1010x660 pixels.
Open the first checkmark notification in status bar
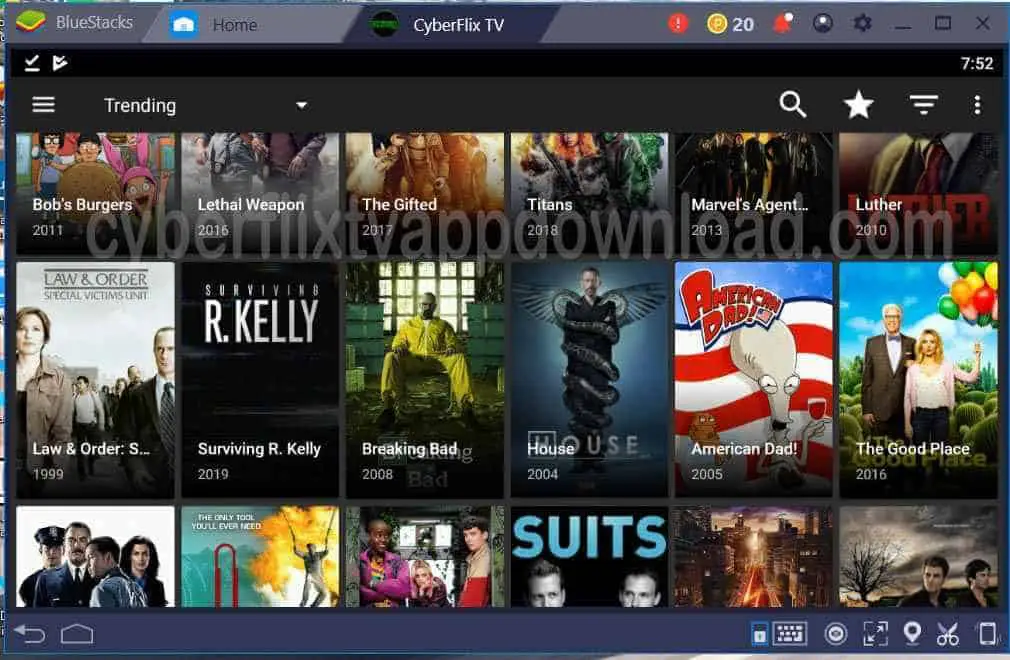coord(32,62)
